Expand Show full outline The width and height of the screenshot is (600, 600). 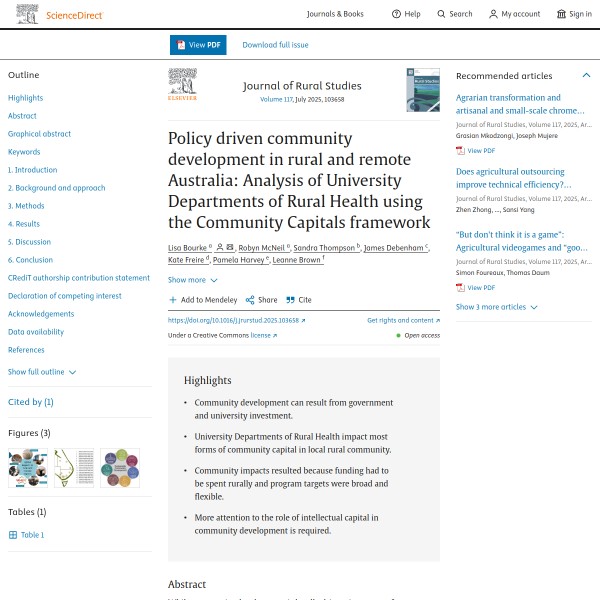(42, 372)
